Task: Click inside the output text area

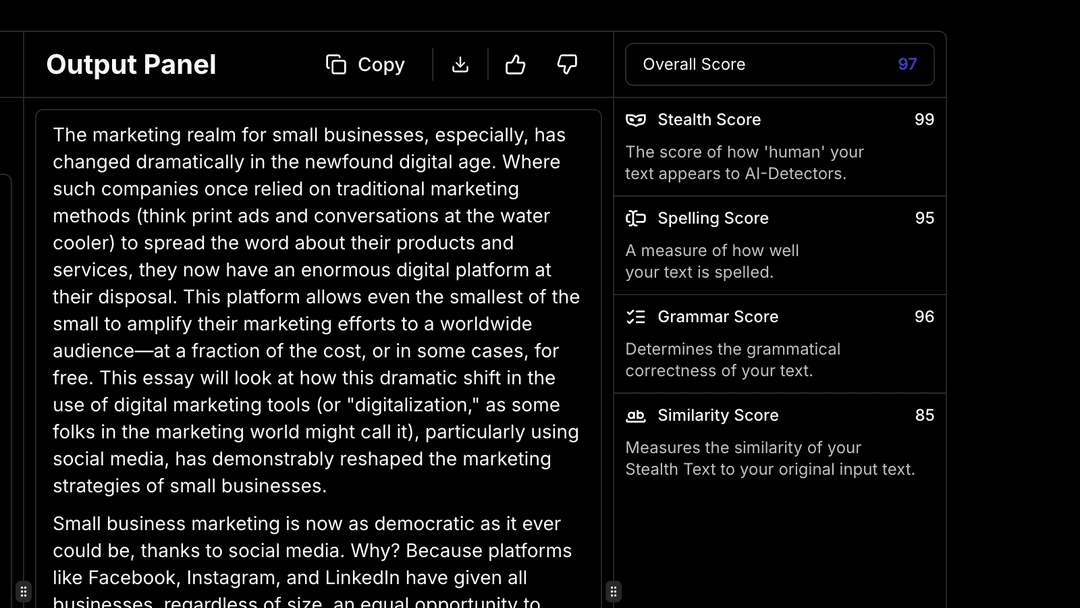Action: point(318,358)
